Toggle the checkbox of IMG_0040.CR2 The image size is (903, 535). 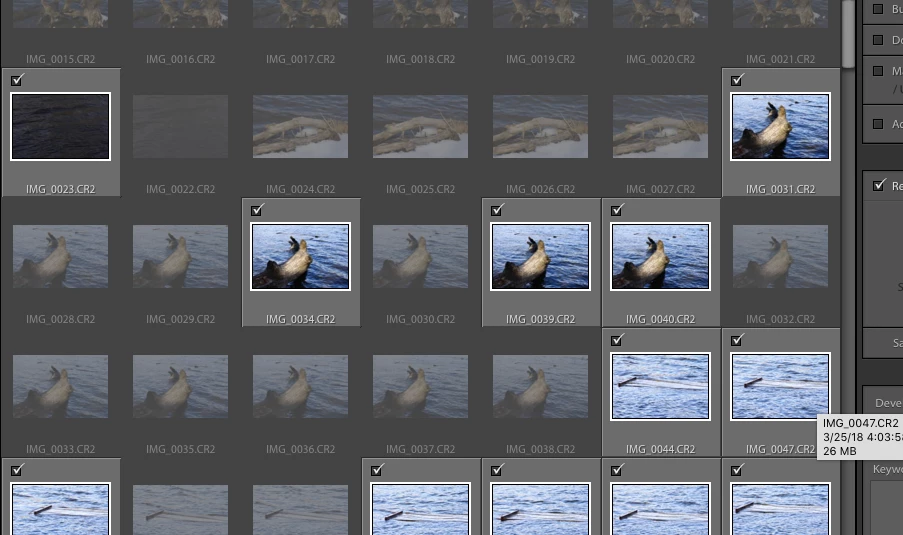click(617, 210)
